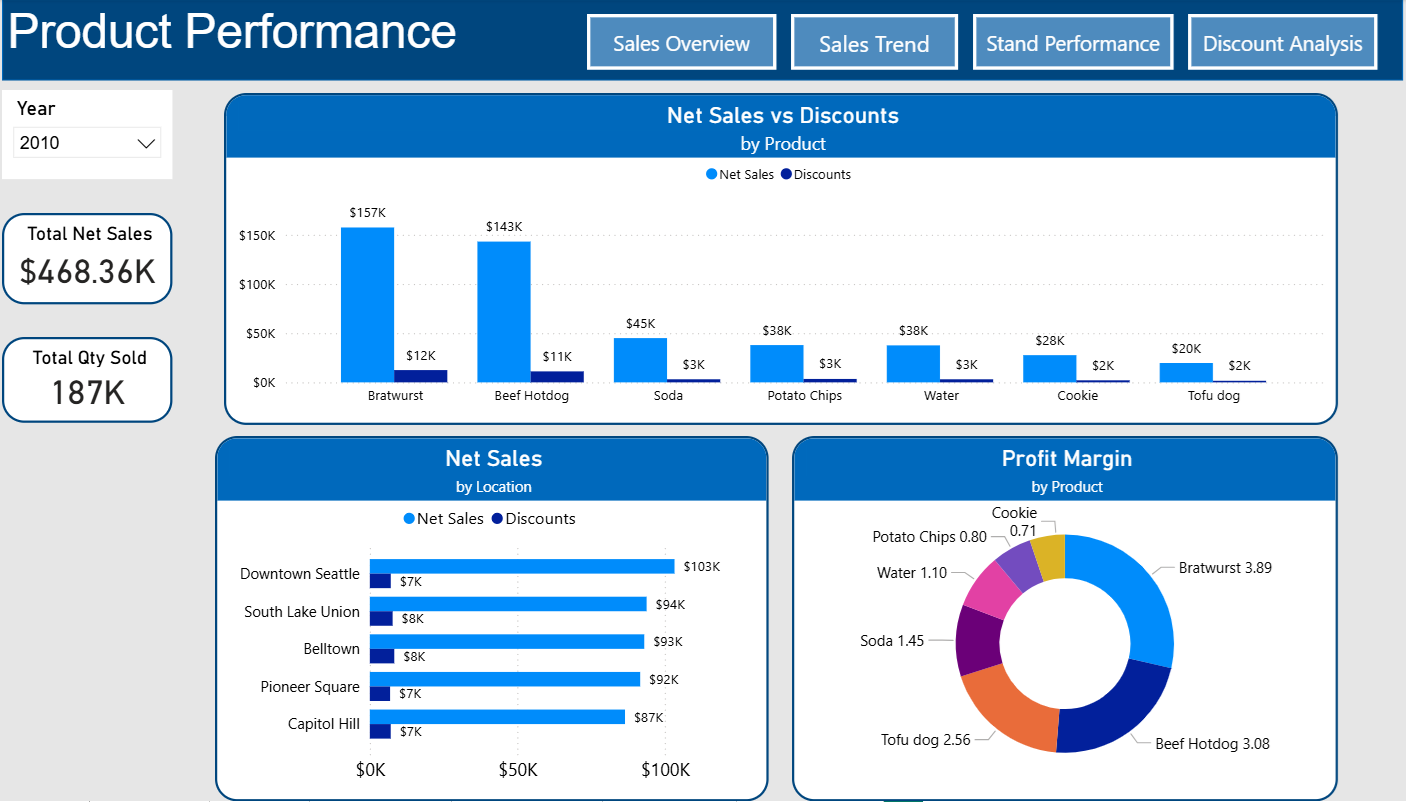This screenshot has width=1415, height=802.
Task: Switch to the Stand Performance tab
Action: coord(1072,42)
